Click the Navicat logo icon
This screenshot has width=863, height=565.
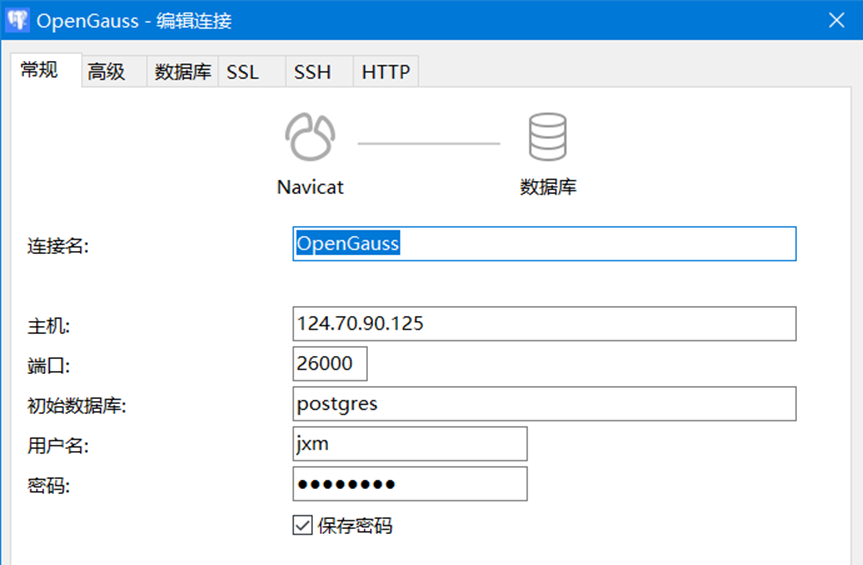310,137
